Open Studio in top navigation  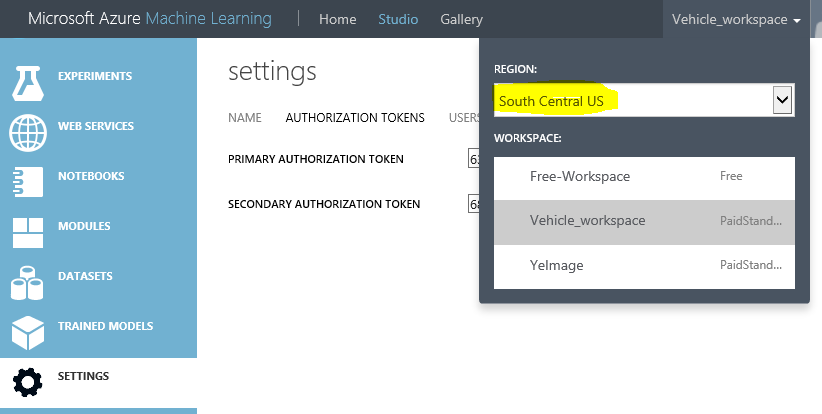(x=398, y=19)
